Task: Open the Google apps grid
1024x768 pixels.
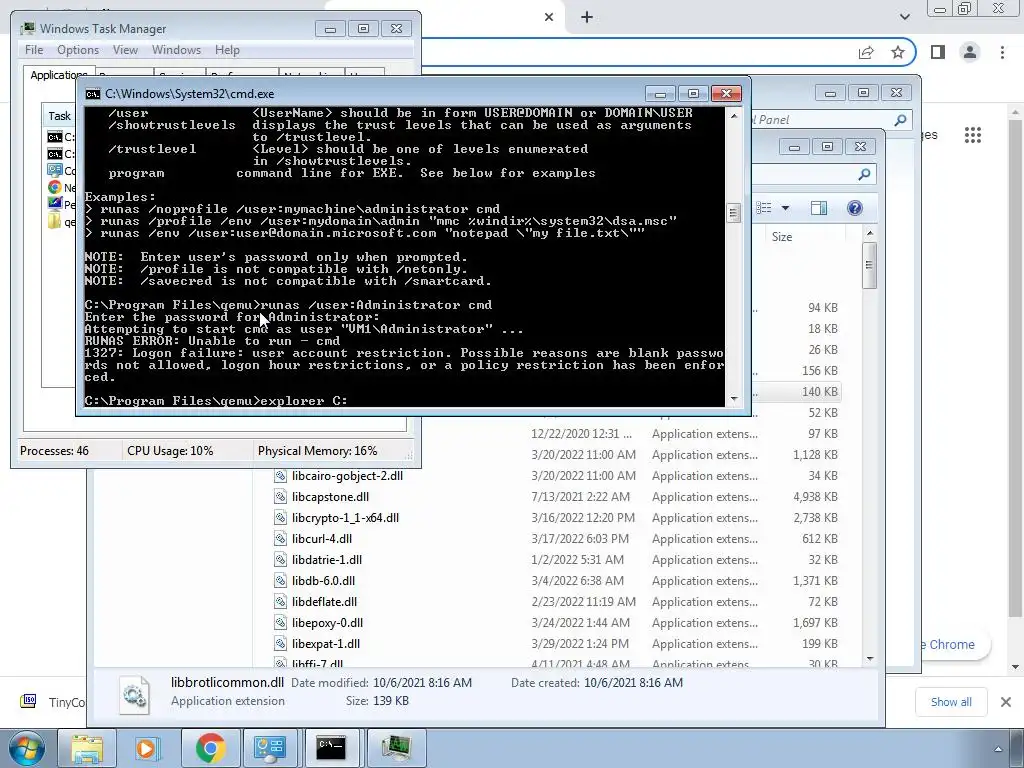Action: [973, 135]
